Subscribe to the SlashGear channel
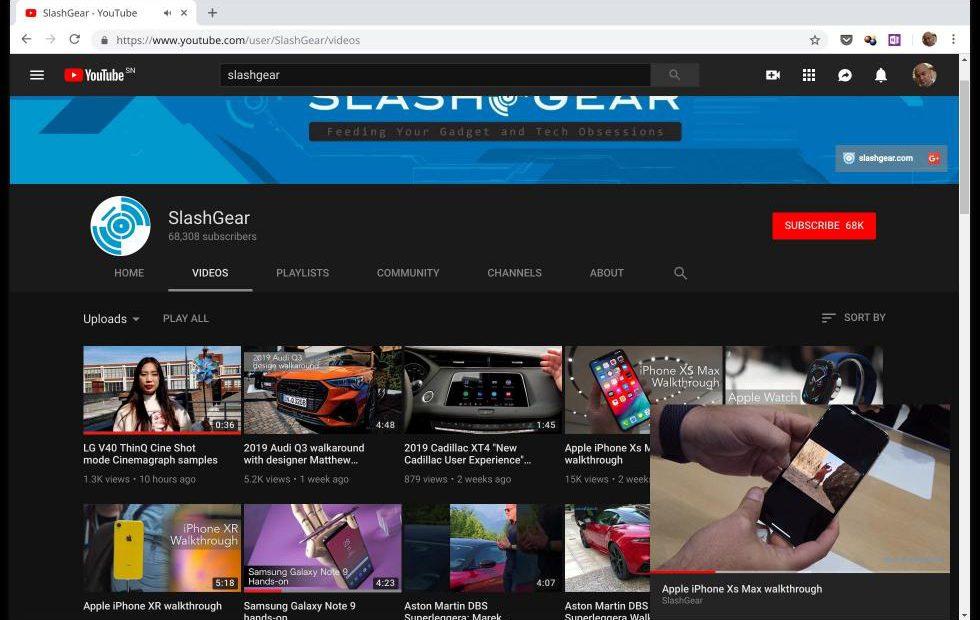This screenshot has height=620, width=980. pos(824,226)
